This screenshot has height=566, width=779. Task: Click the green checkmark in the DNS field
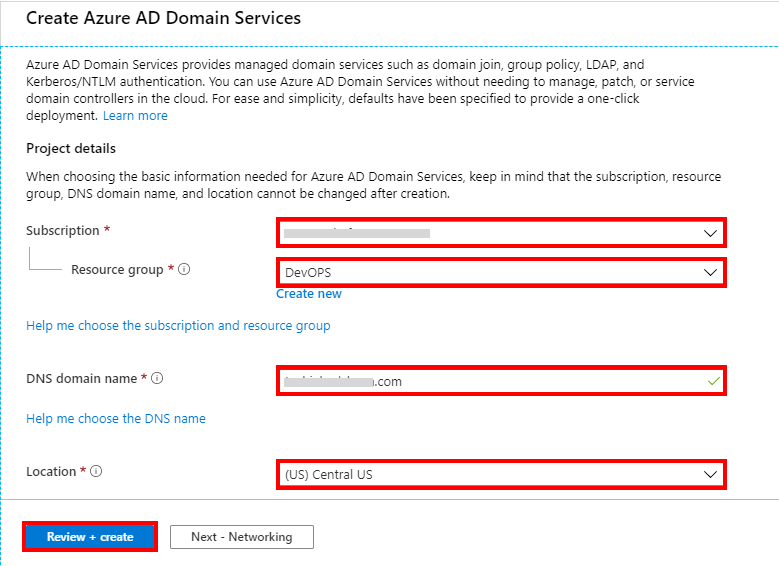pos(712,381)
